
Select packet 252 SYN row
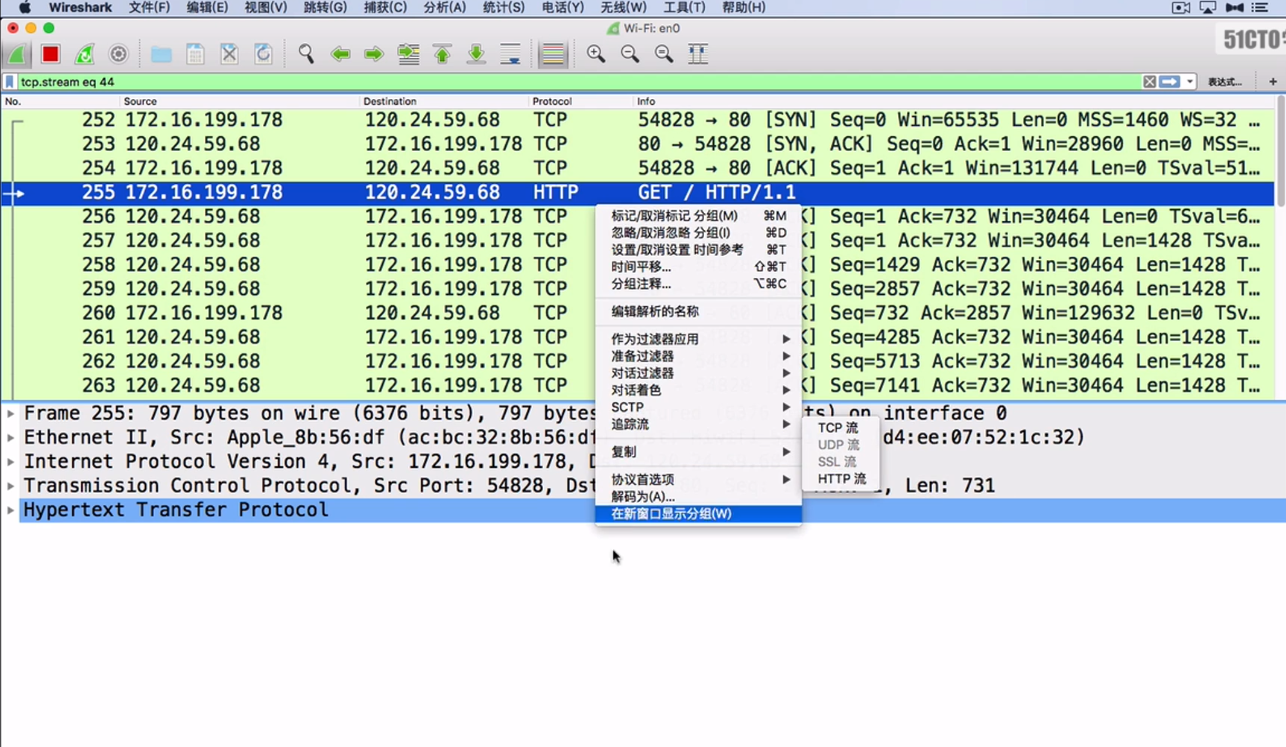point(638,120)
